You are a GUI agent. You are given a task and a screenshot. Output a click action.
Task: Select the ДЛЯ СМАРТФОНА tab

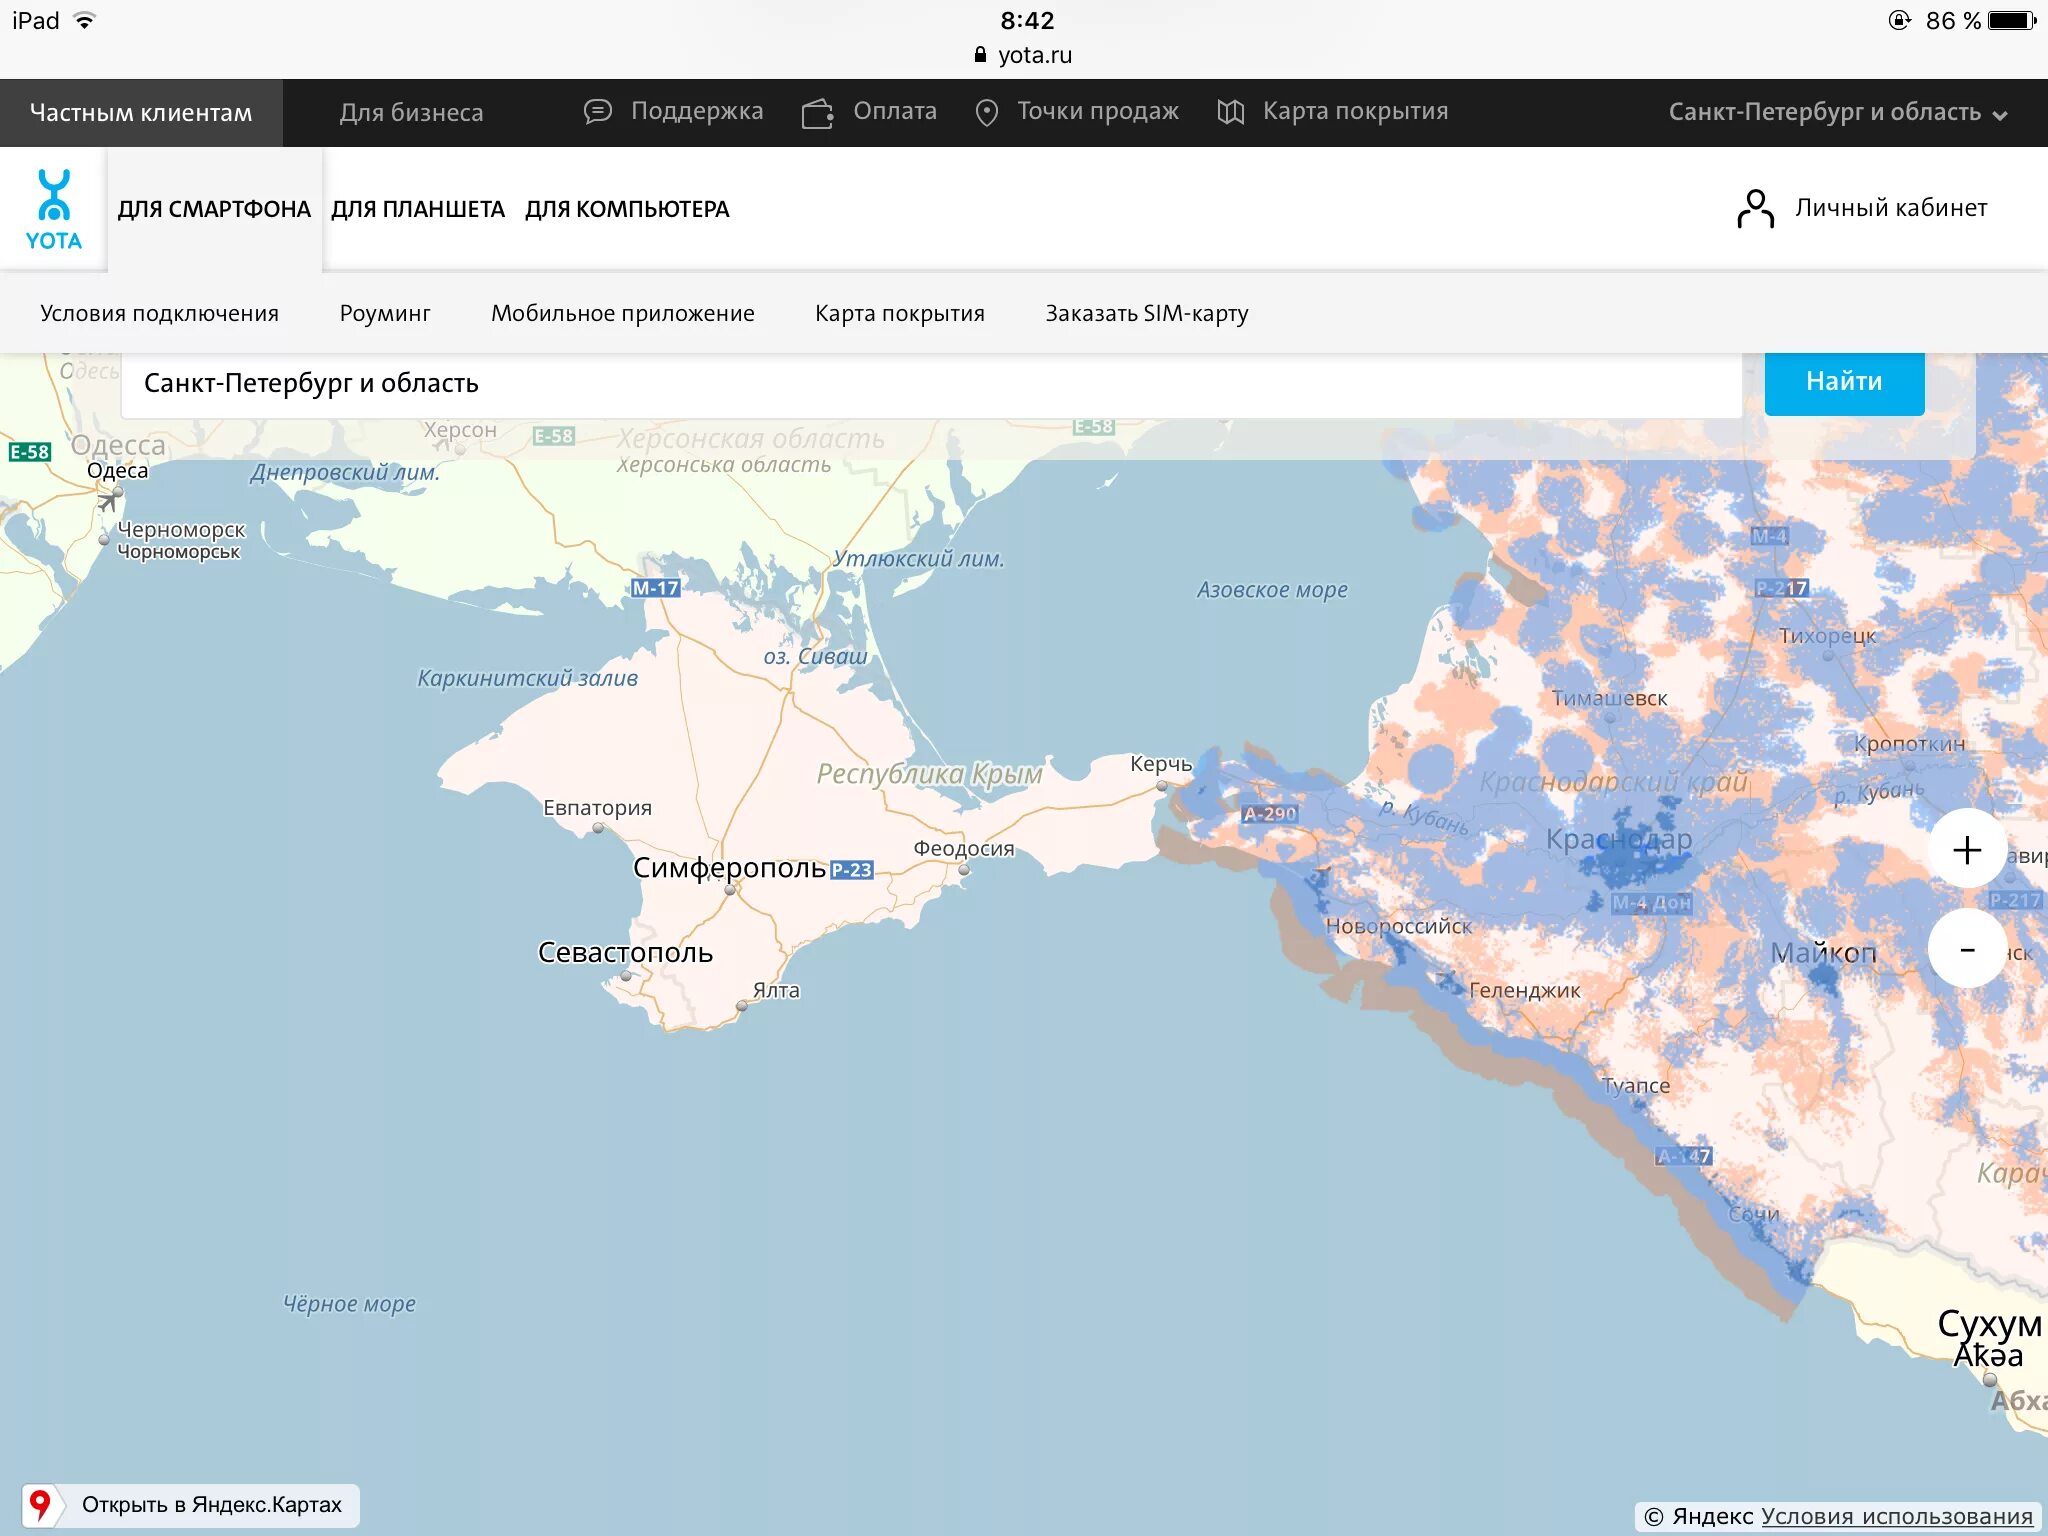(214, 209)
